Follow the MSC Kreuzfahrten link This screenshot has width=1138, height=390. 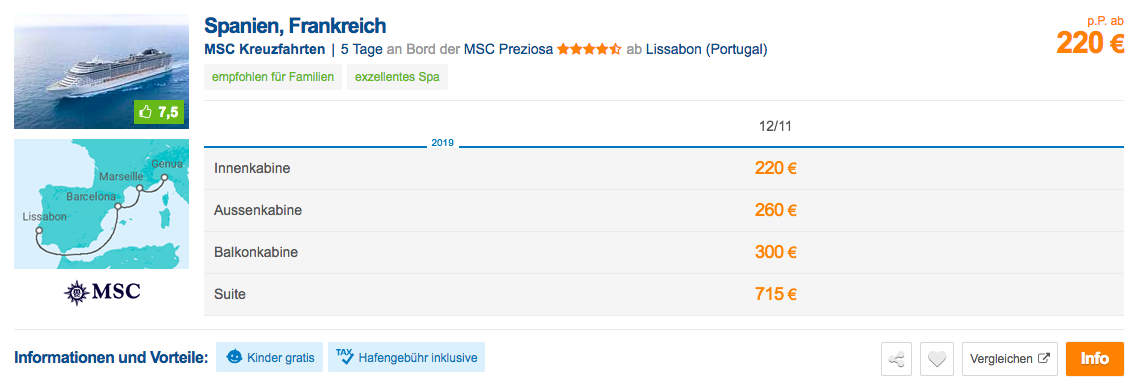[x=264, y=49]
